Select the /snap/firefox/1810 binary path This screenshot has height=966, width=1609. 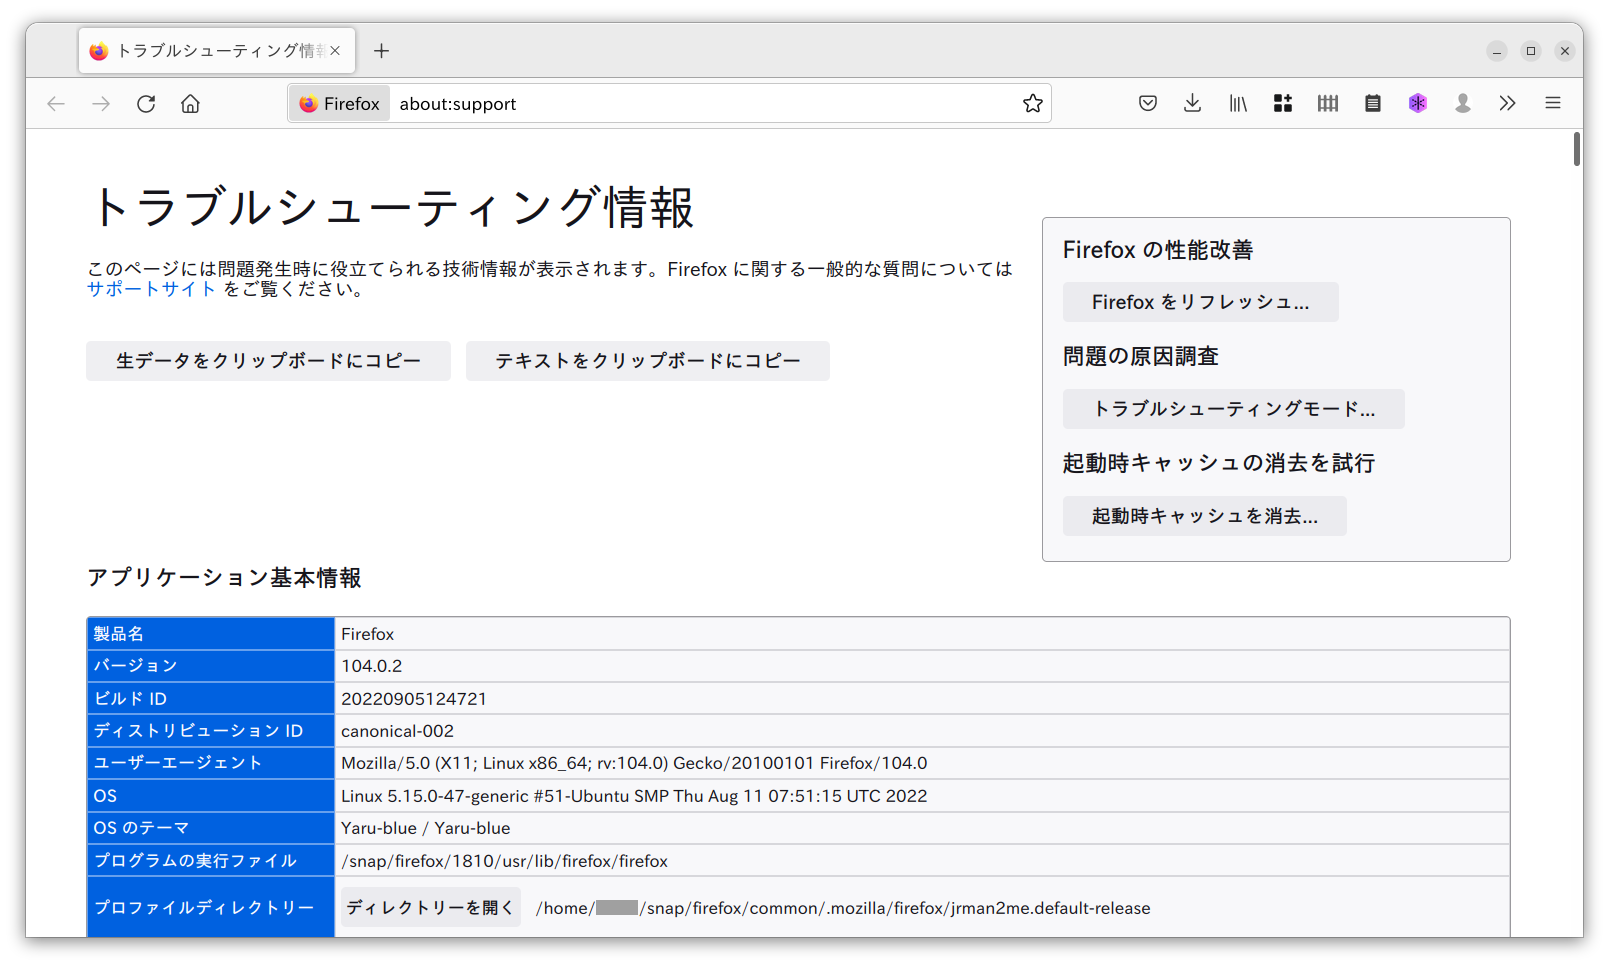[x=504, y=861]
